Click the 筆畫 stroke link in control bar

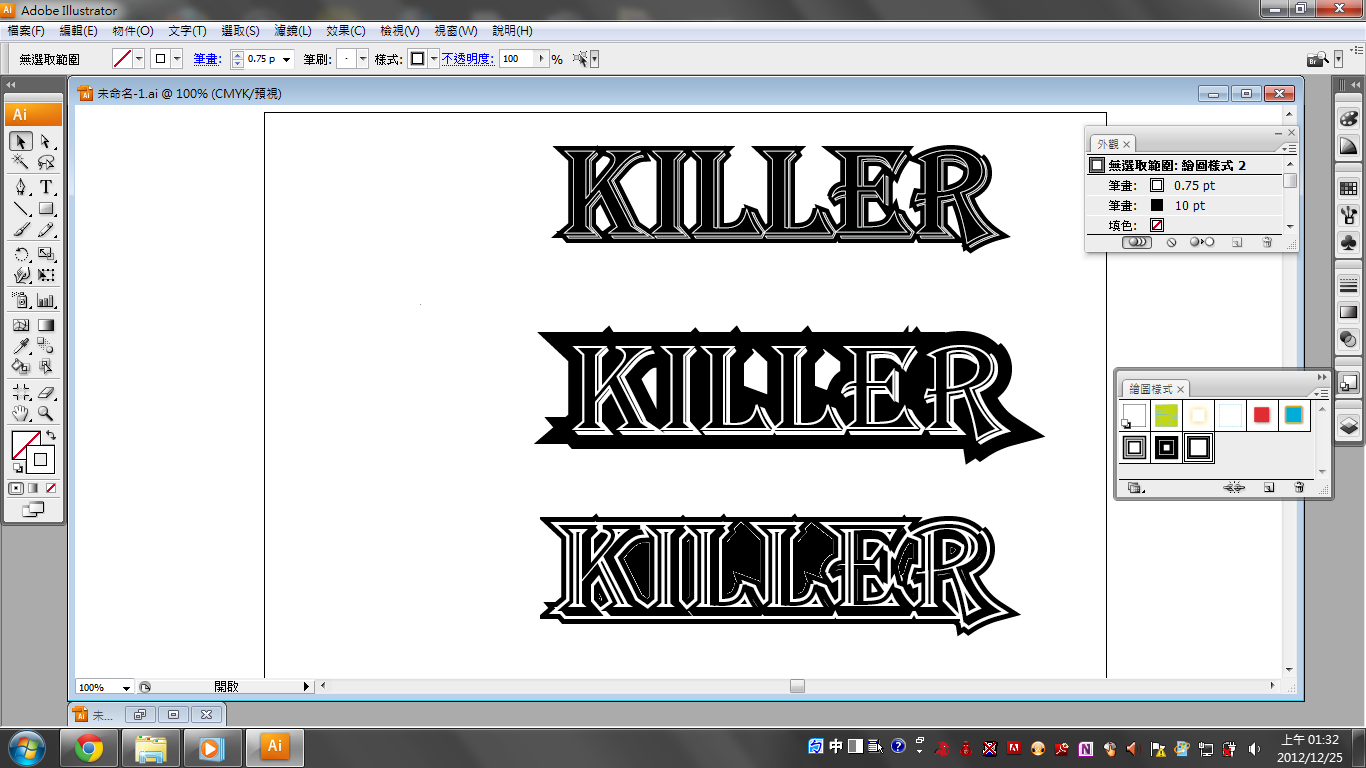pos(206,59)
